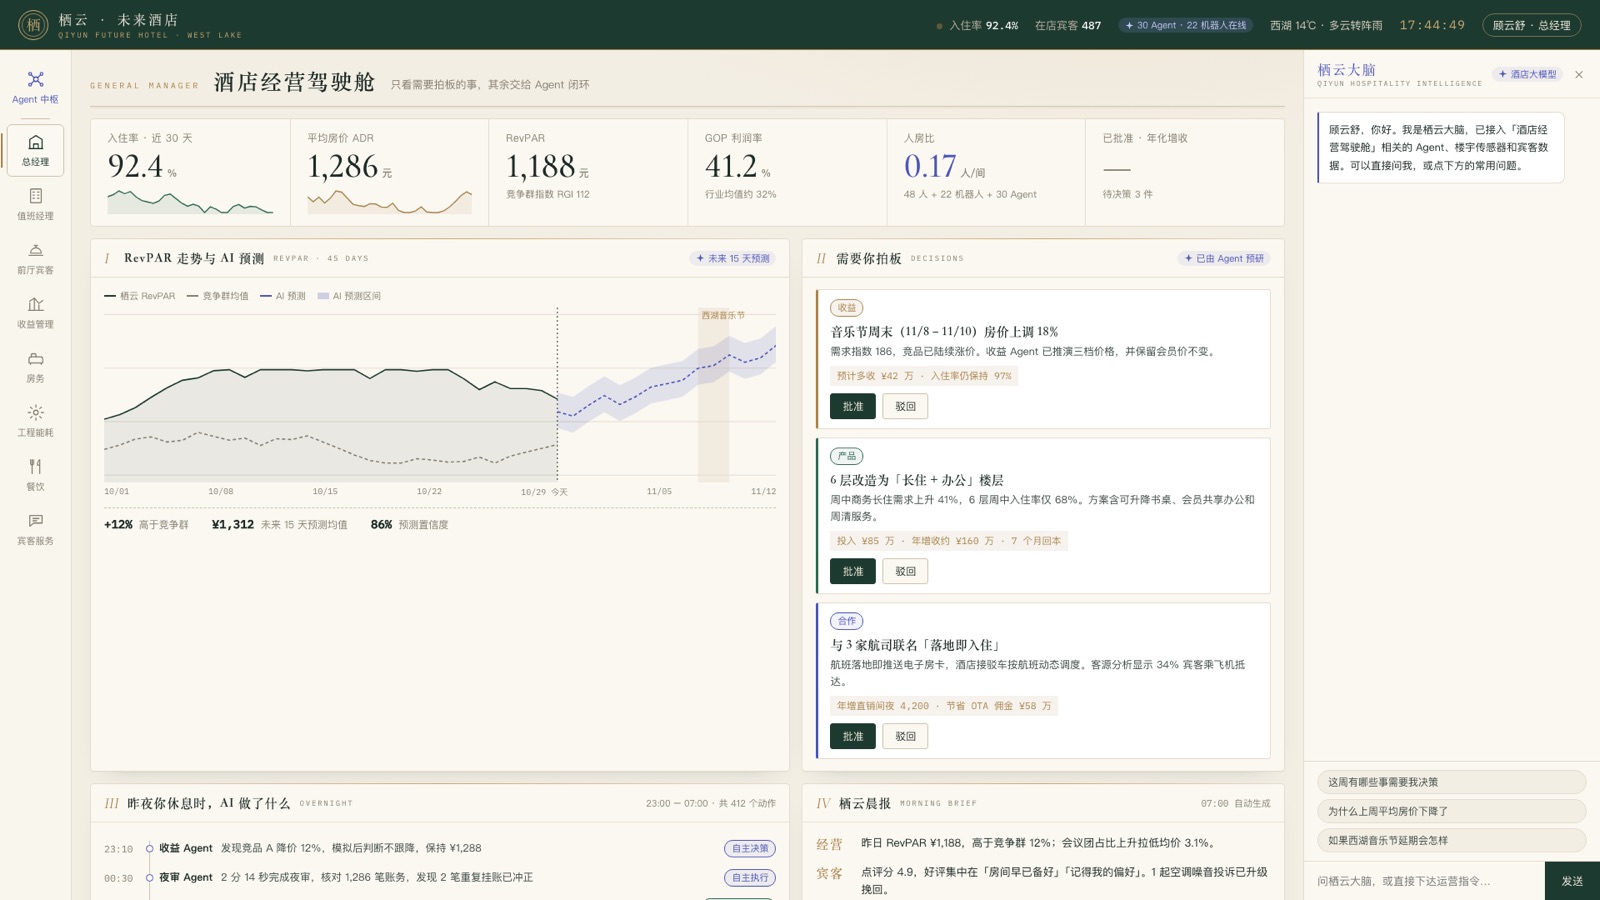Open the 值班经理 sidebar section

[35, 204]
